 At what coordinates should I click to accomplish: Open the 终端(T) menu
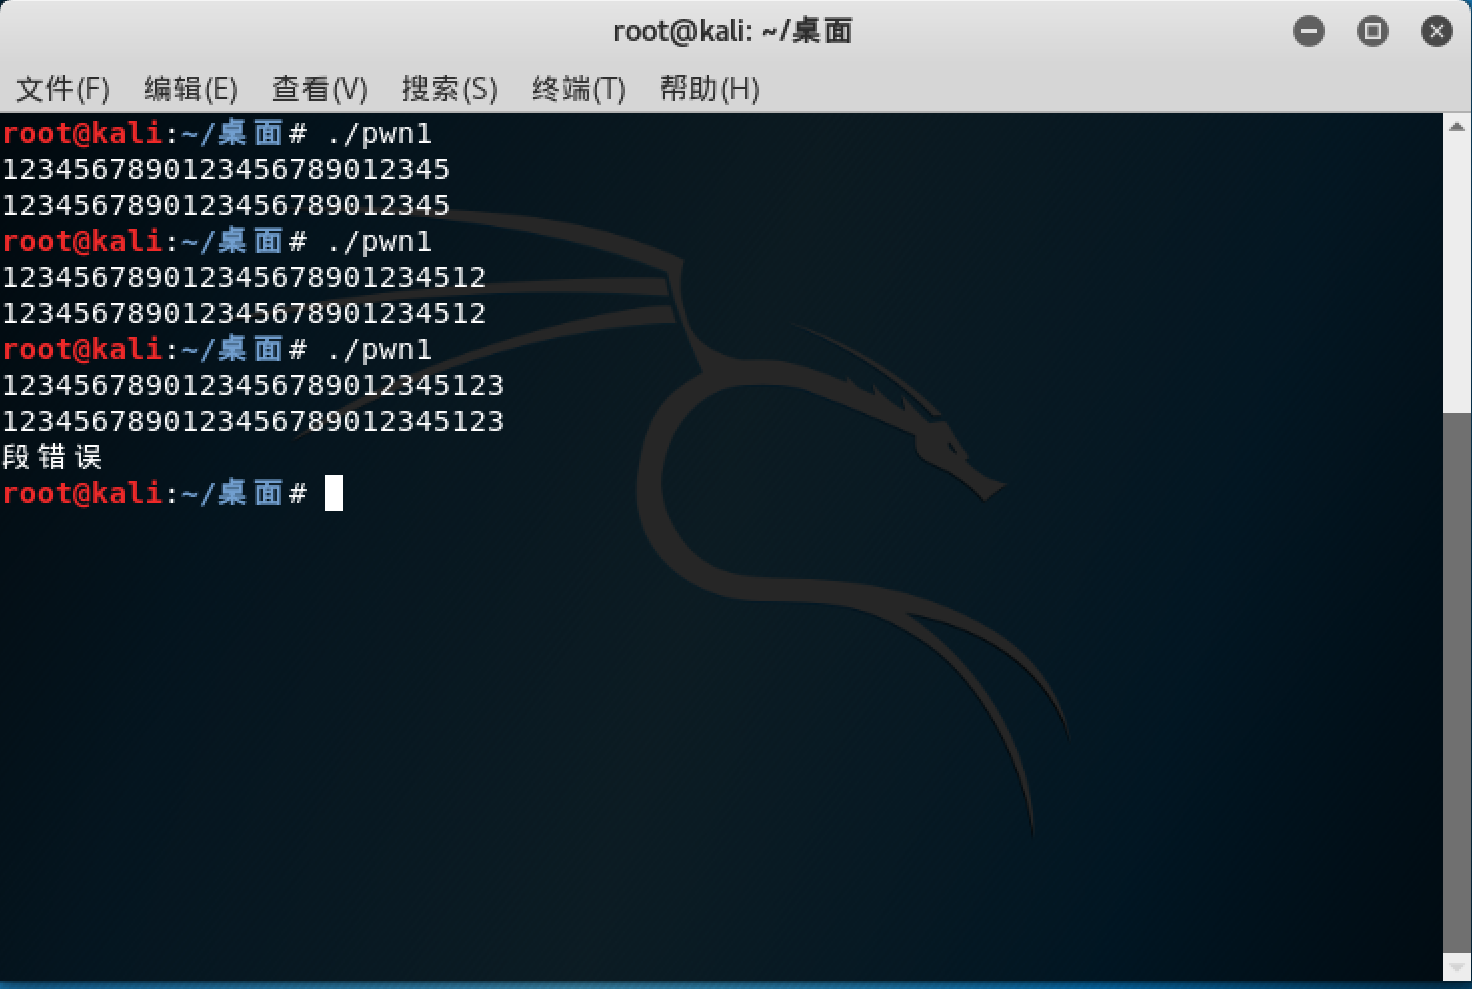click(578, 89)
